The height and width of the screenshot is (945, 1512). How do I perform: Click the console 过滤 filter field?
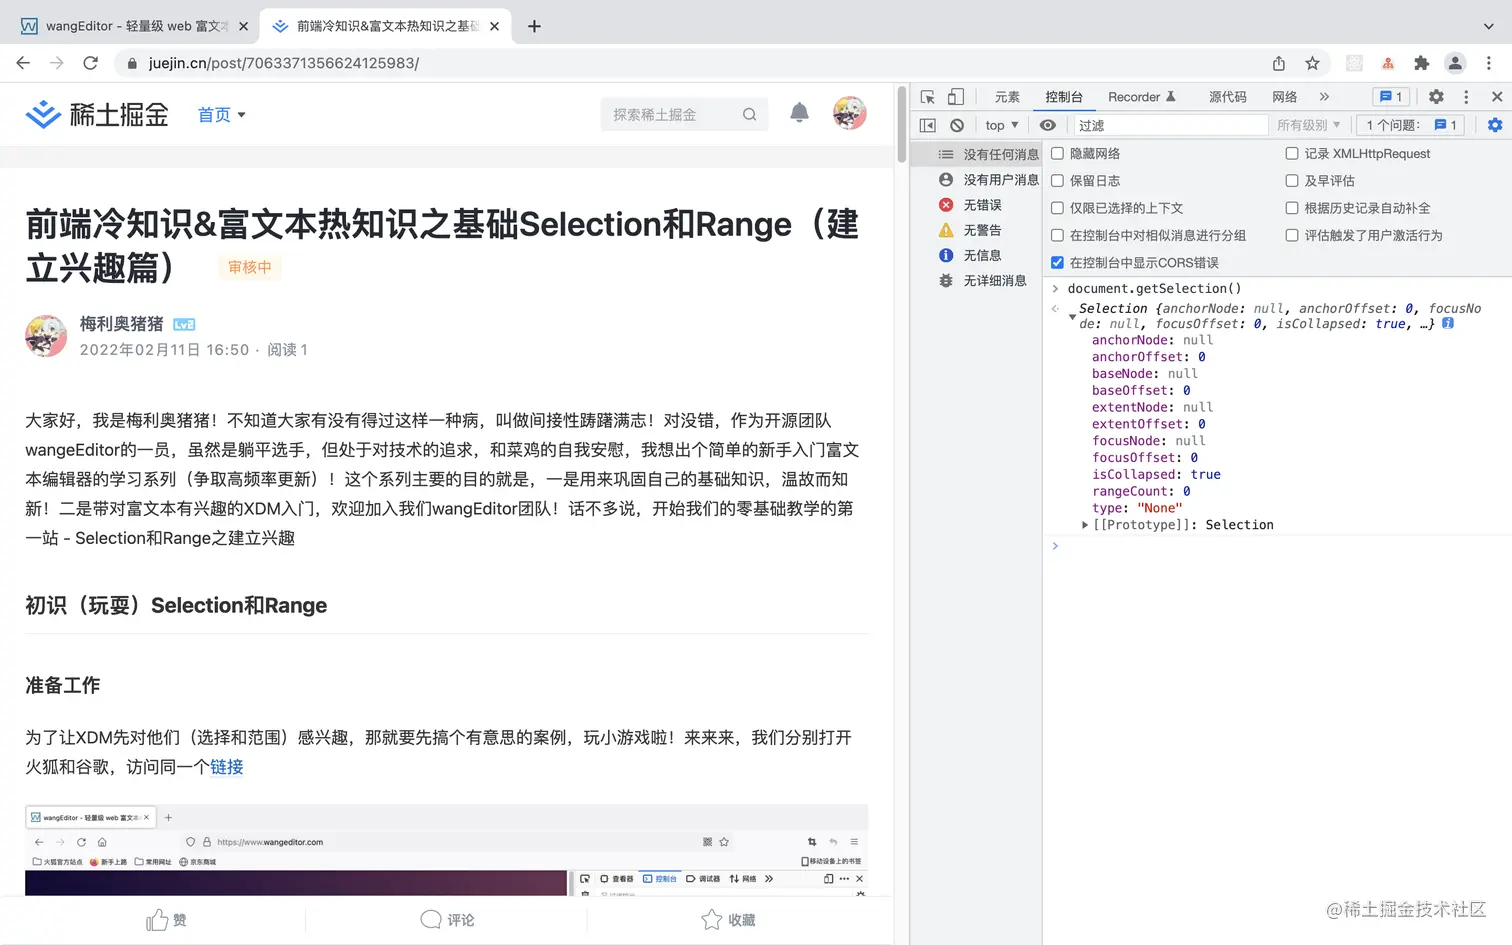click(1169, 125)
